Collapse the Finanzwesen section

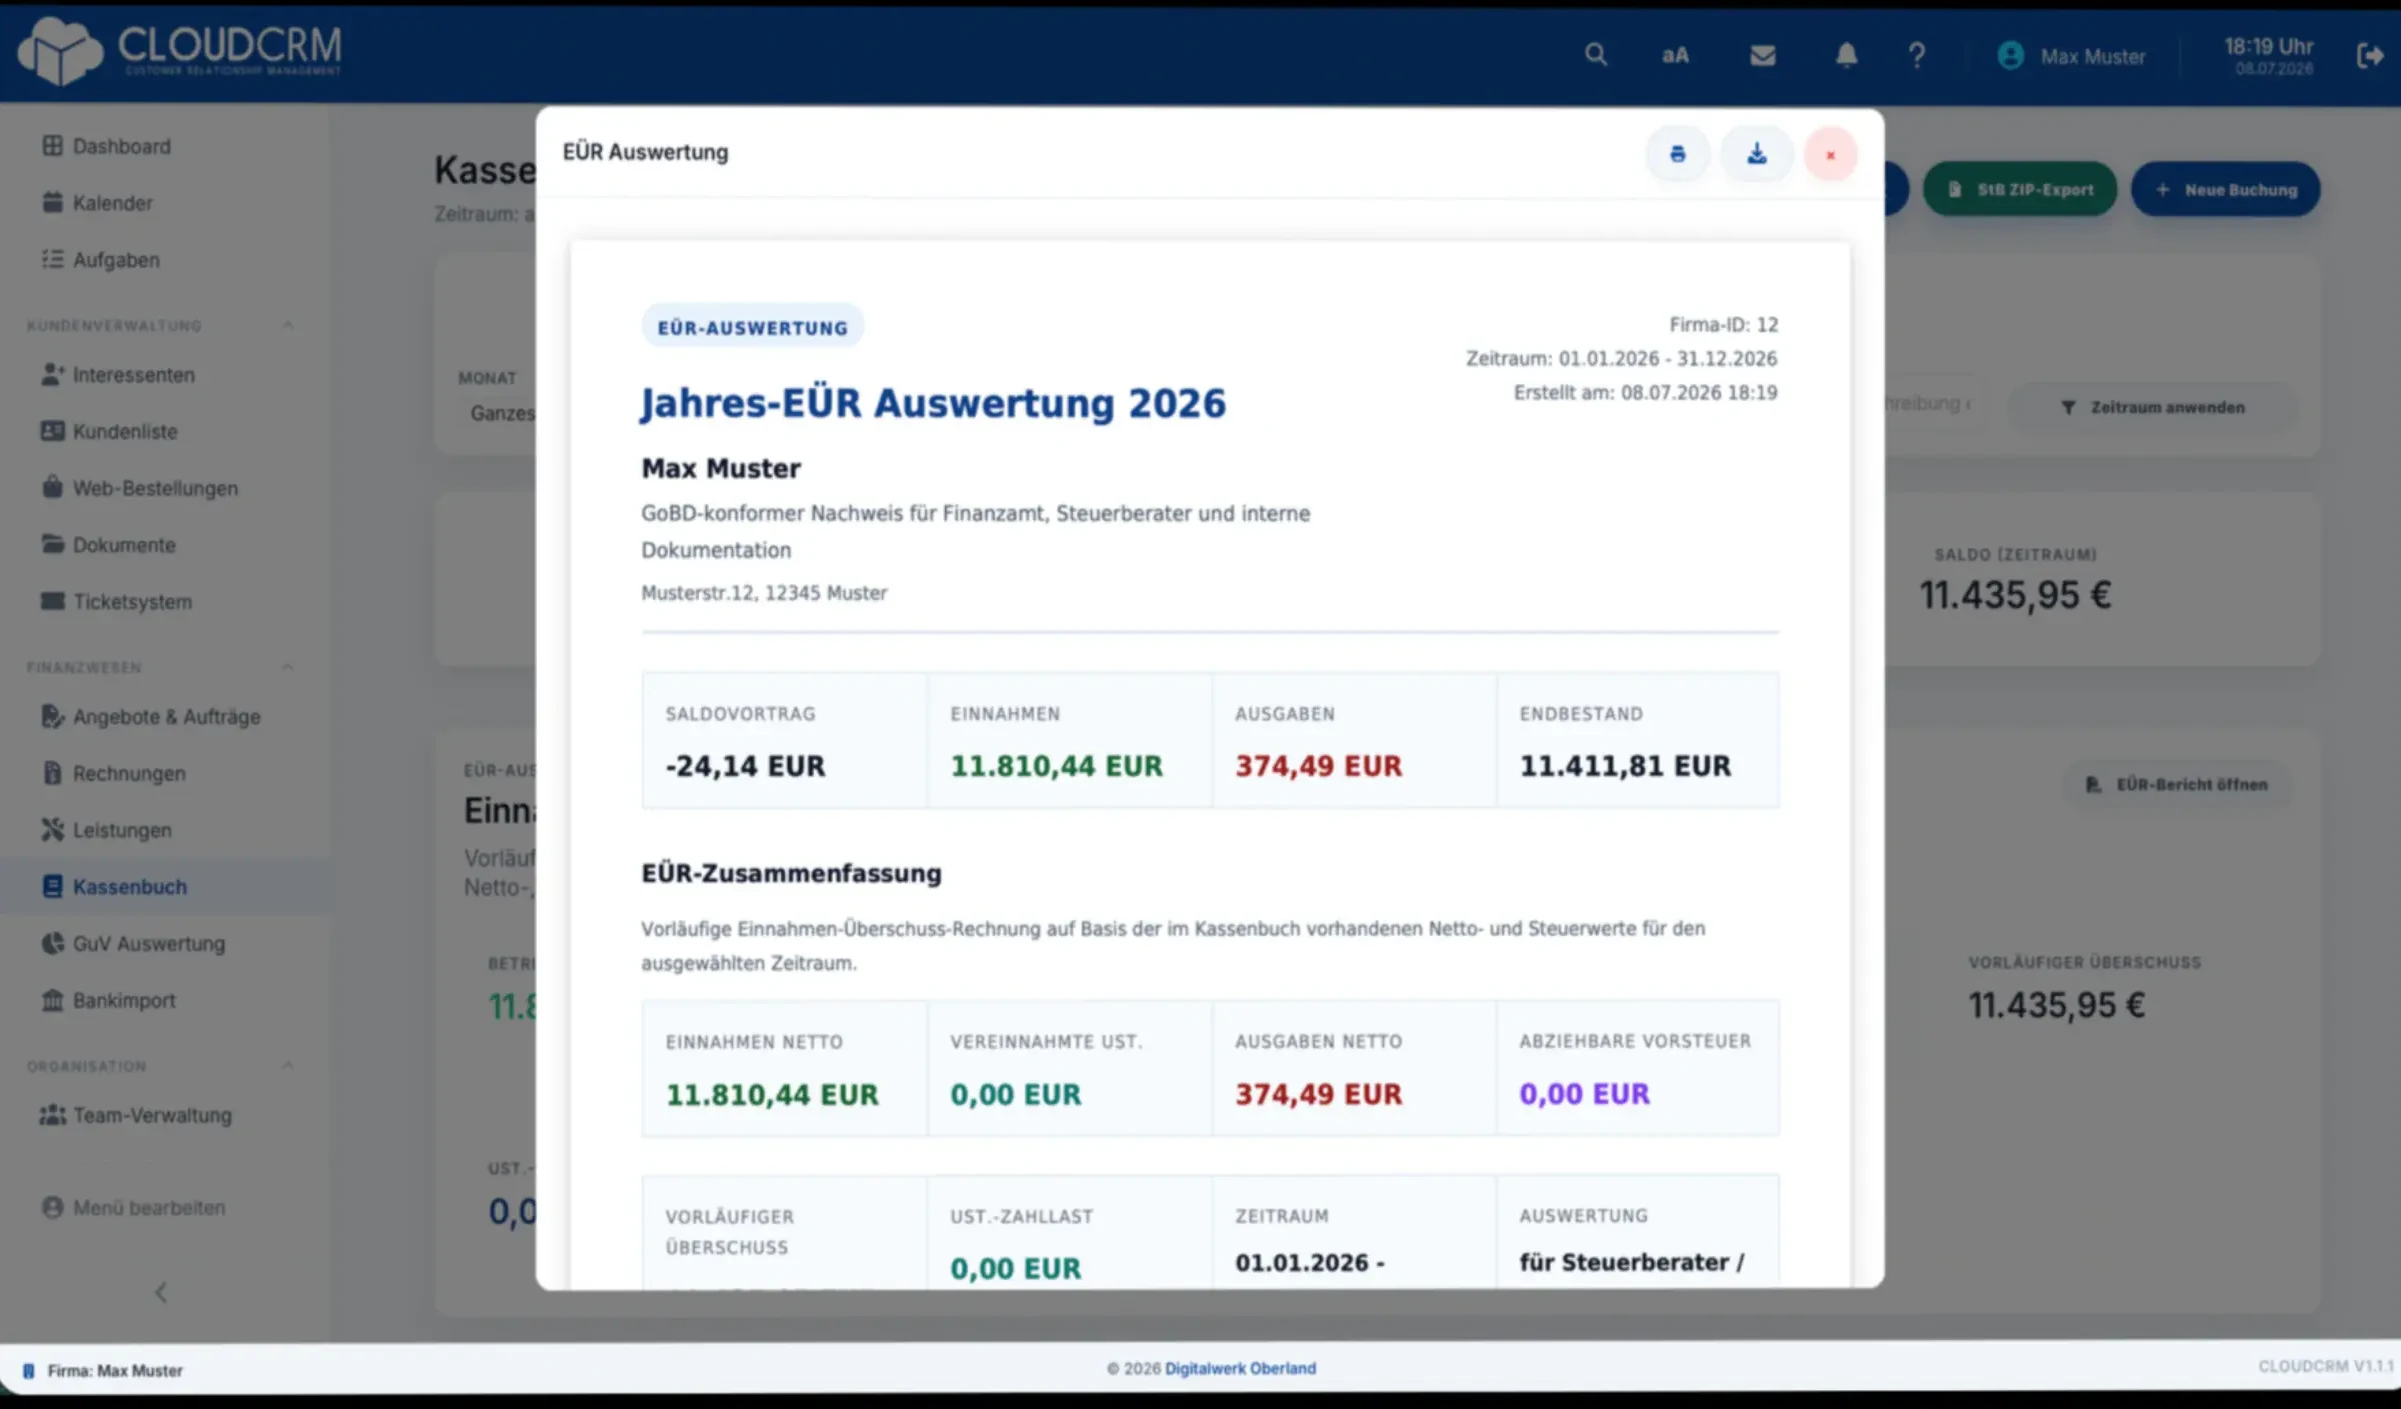coord(288,667)
